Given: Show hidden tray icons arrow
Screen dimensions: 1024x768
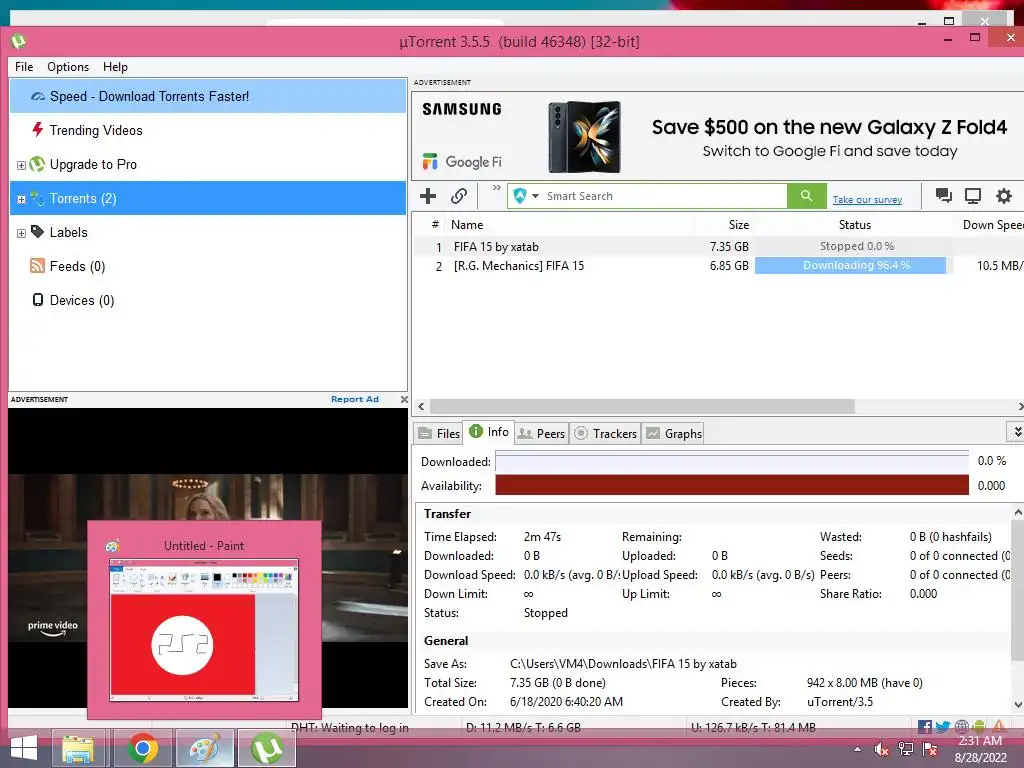Looking at the screenshot, I should coord(857,750).
